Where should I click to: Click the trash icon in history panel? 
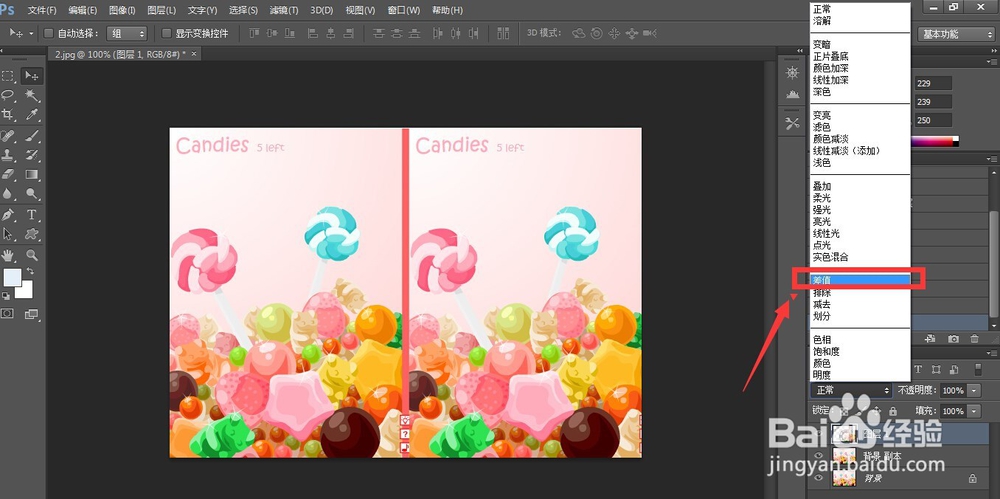pyautogui.click(x=974, y=339)
